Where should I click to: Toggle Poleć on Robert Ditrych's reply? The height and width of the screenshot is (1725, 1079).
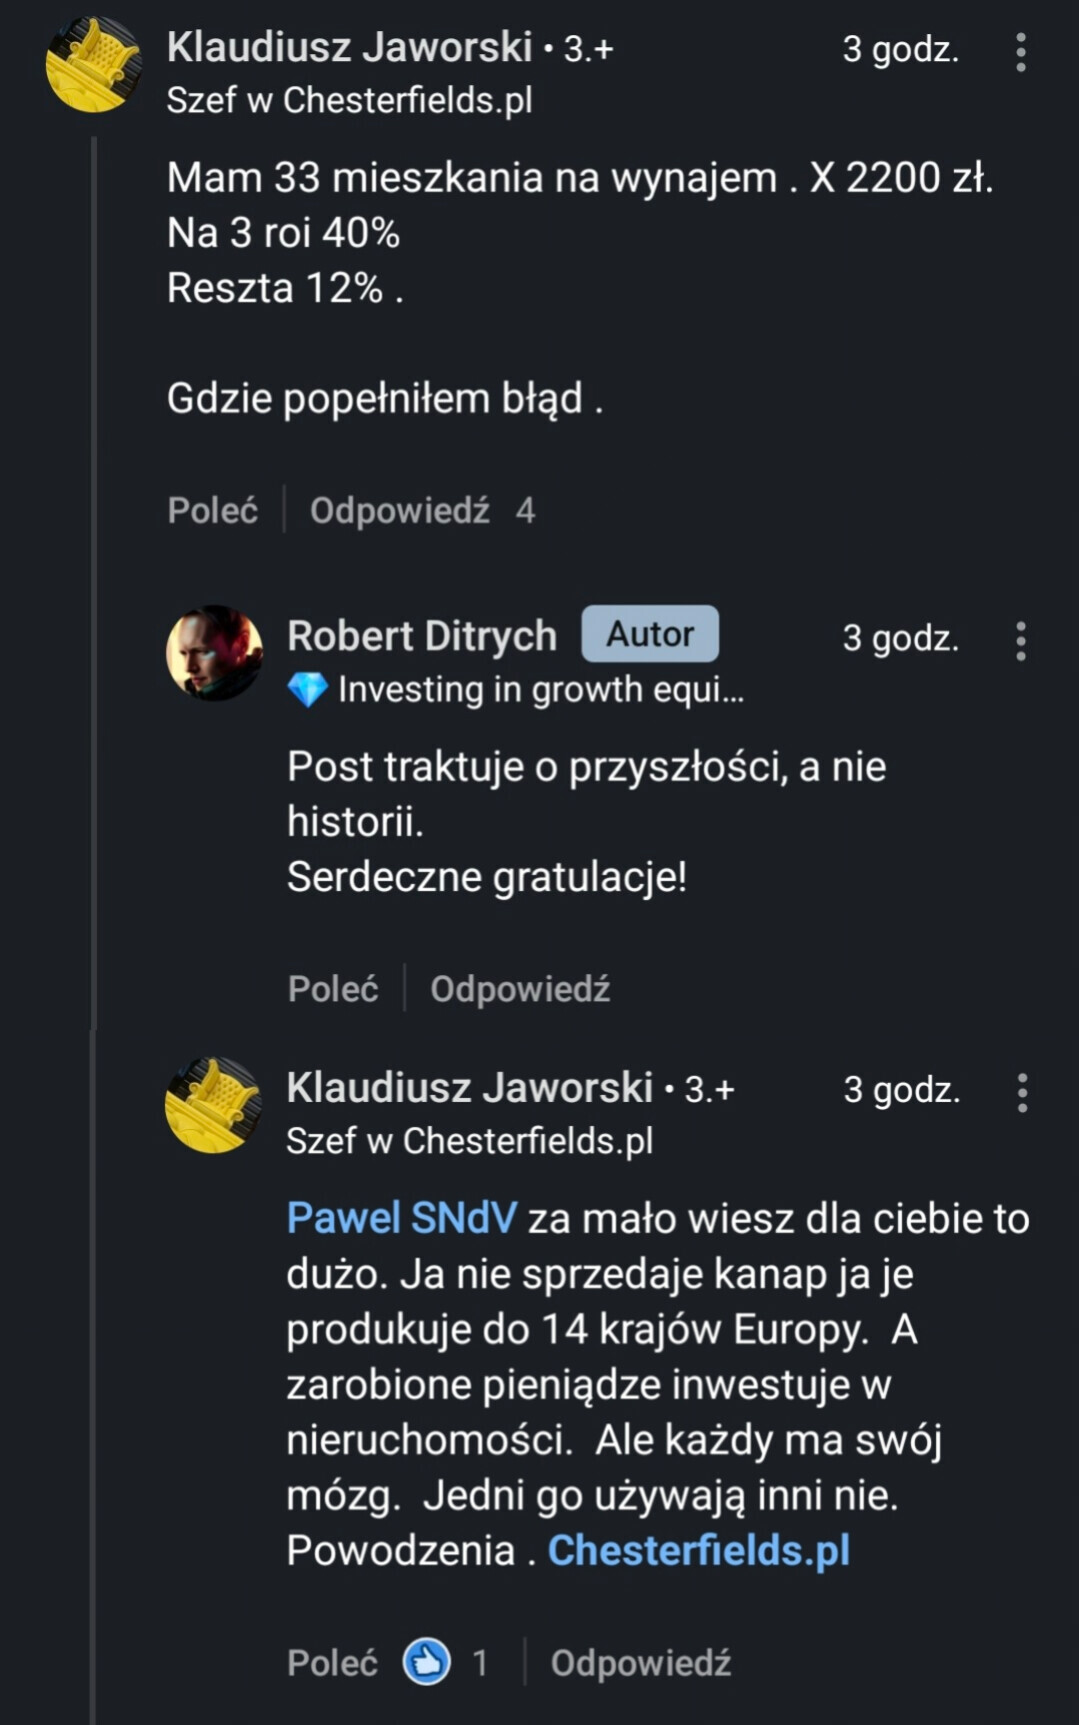(x=333, y=989)
